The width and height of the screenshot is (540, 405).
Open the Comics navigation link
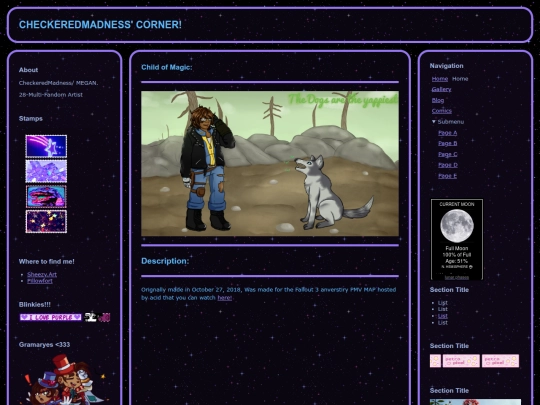442,111
